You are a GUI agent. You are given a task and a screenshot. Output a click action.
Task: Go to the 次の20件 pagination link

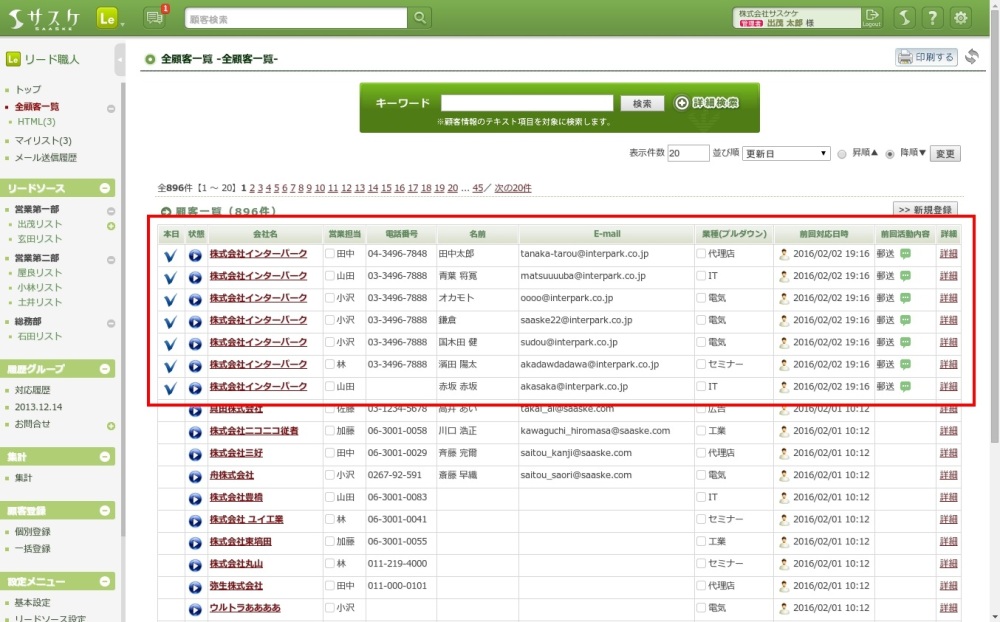[x=513, y=188]
